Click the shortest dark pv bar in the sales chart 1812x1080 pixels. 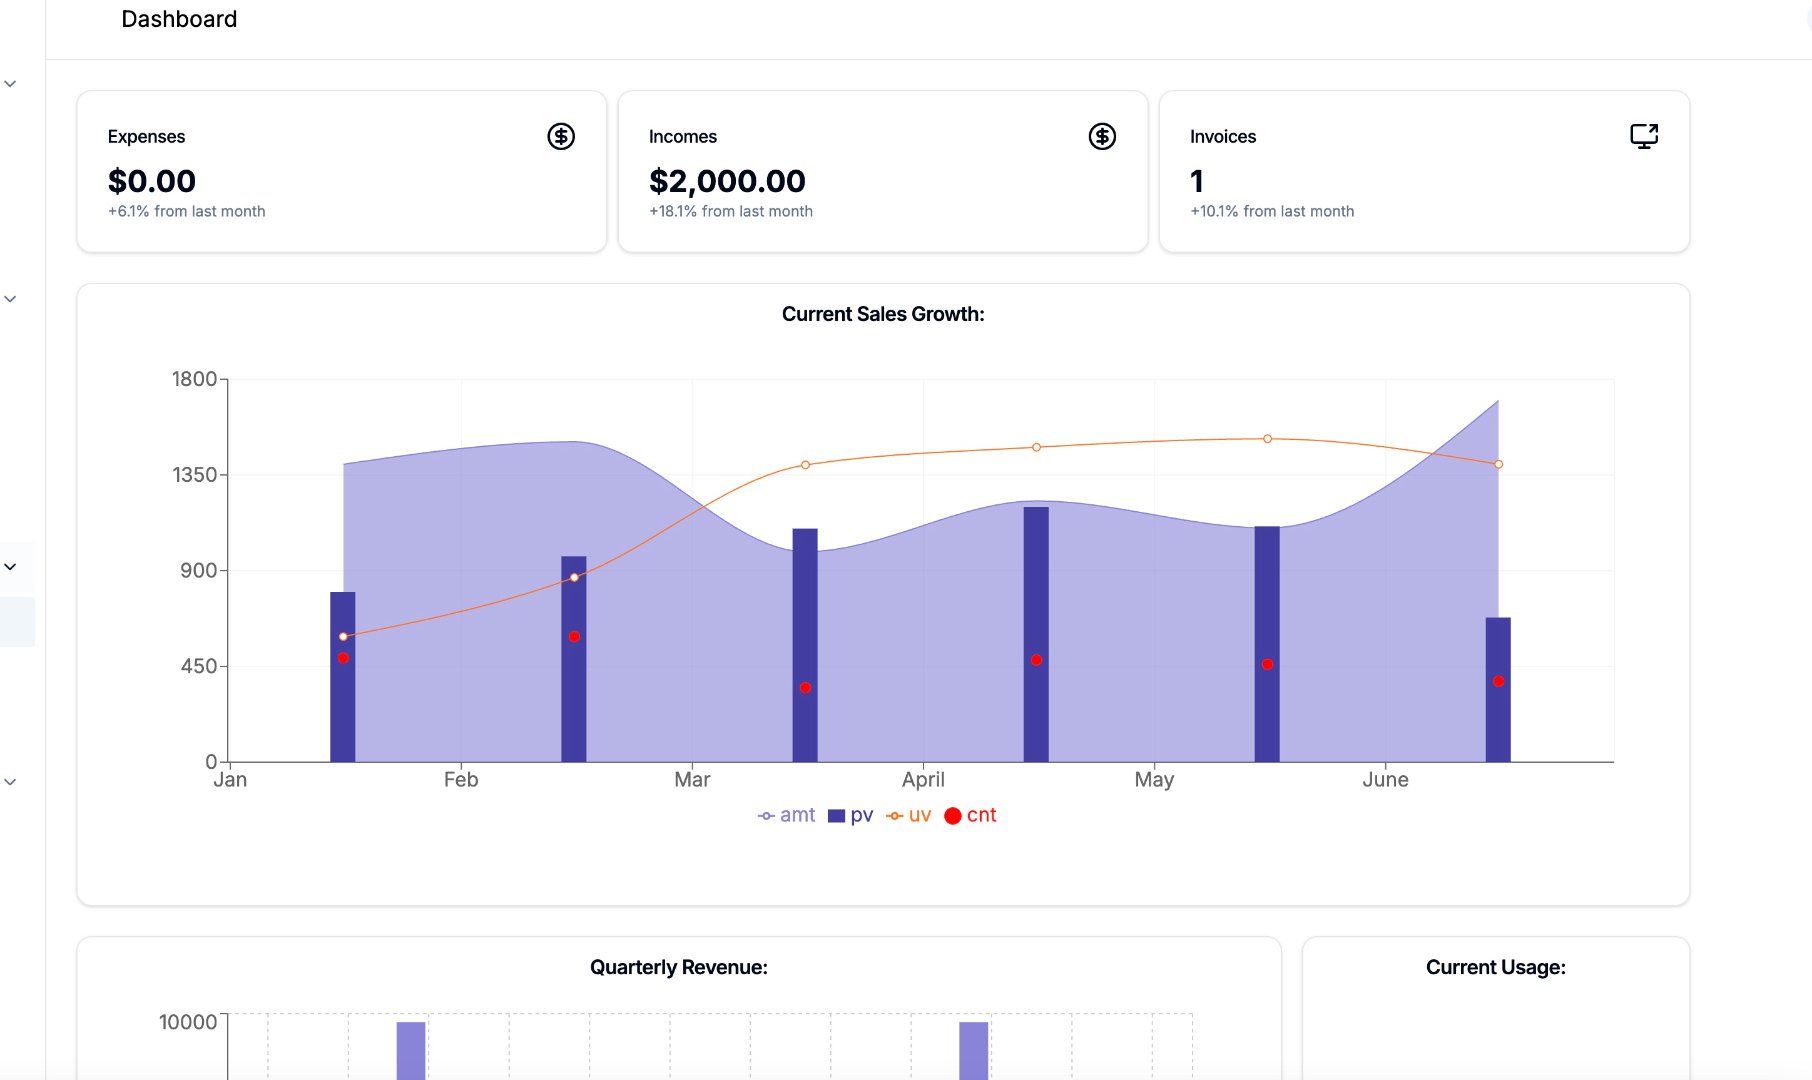coord(1498,690)
